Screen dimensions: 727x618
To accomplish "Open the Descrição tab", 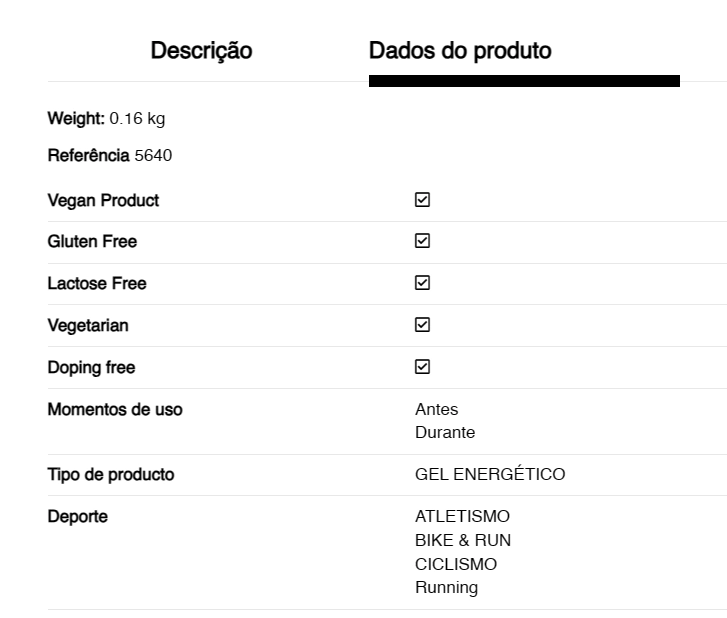I will coord(201,50).
